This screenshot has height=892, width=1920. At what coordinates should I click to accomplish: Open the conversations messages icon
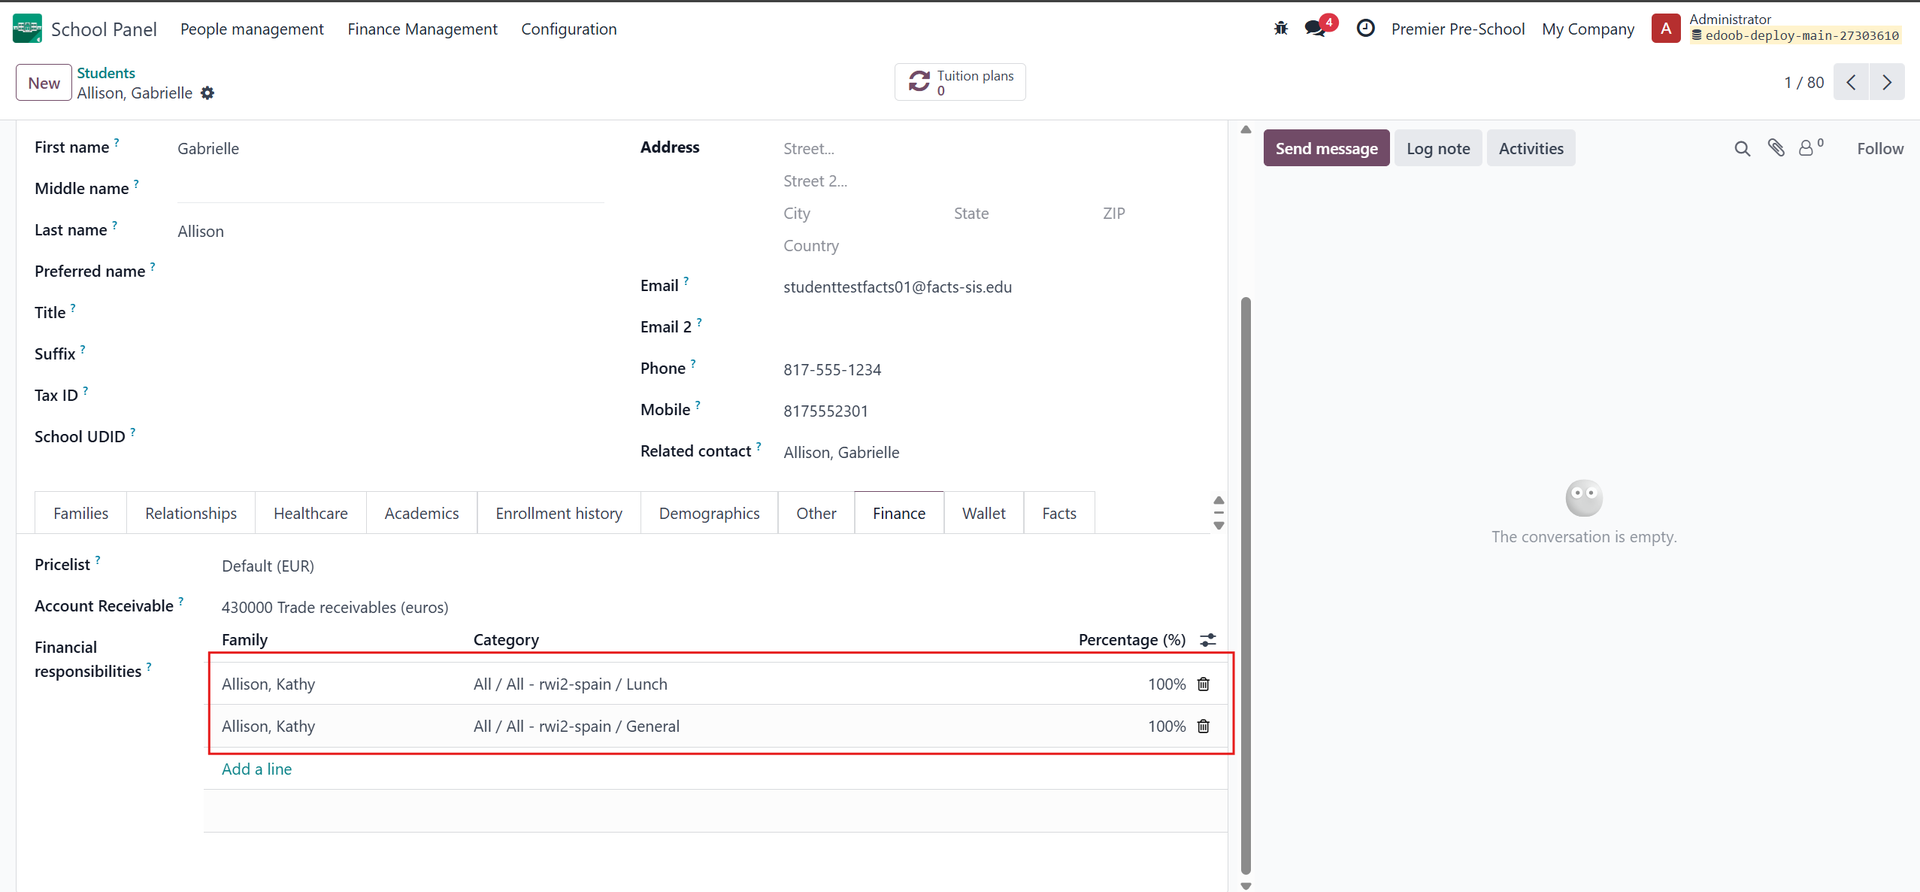click(1316, 29)
